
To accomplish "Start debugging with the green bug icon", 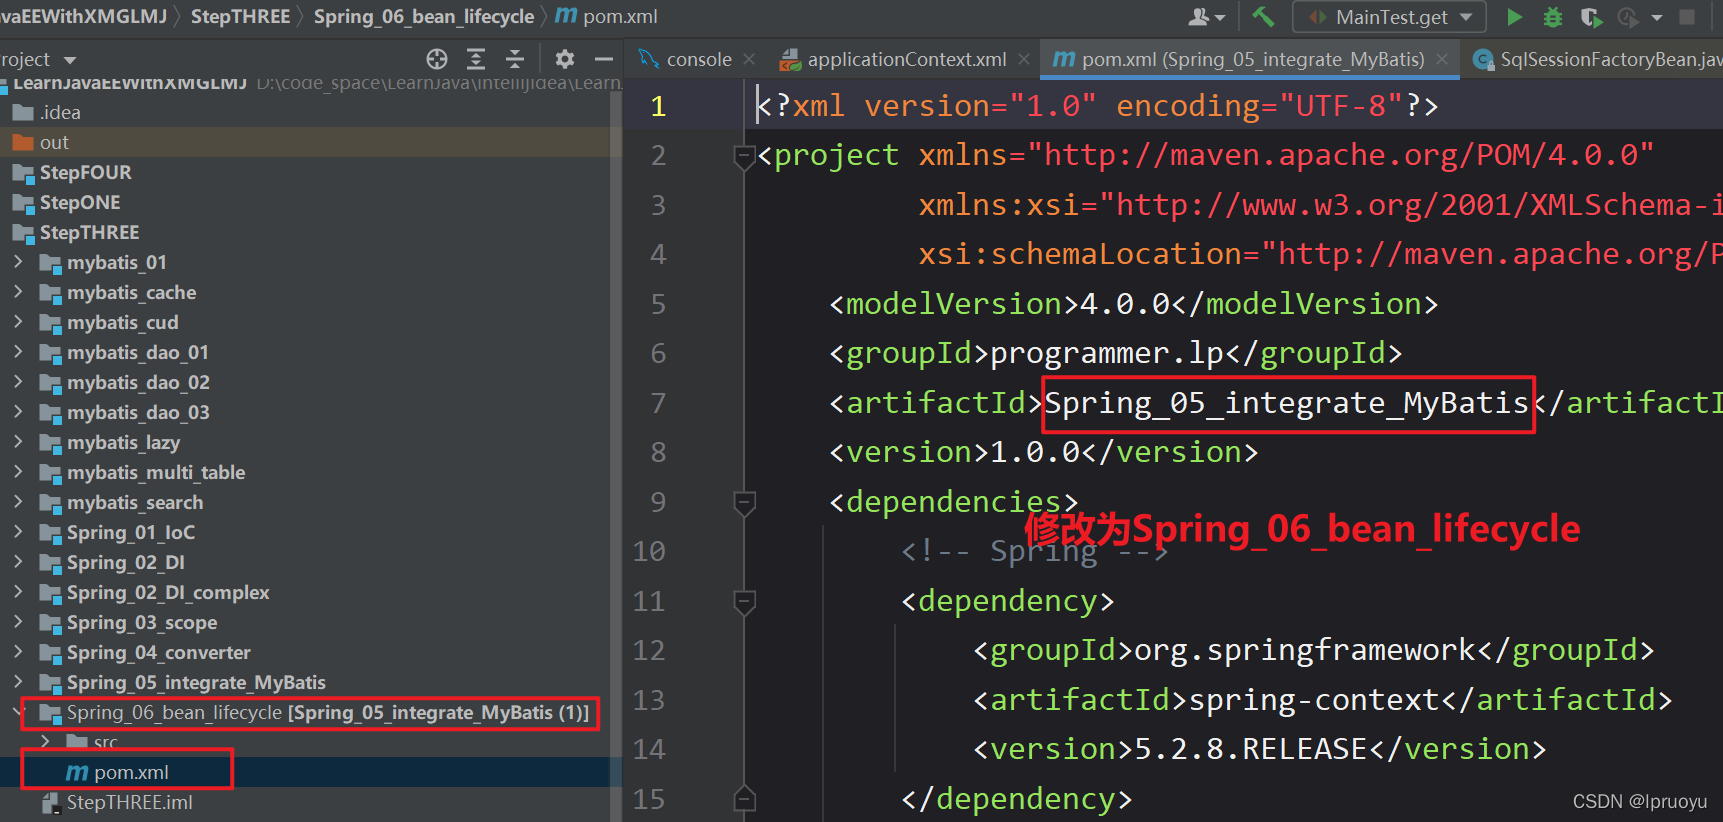I will click(1553, 17).
